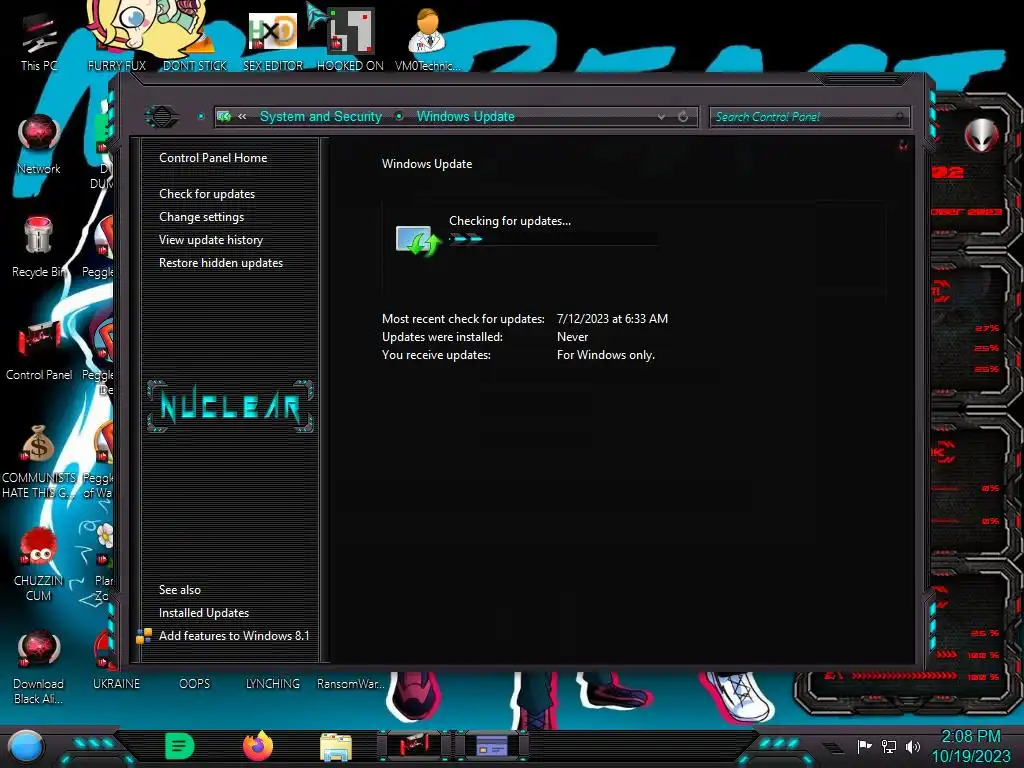Open the help icon in Windows Update
The height and width of the screenshot is (768, 1024).
tap(903, 145)
